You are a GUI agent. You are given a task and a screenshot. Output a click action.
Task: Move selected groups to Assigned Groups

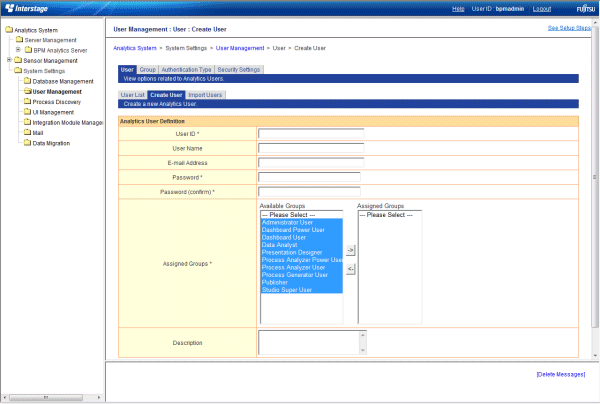351,250
